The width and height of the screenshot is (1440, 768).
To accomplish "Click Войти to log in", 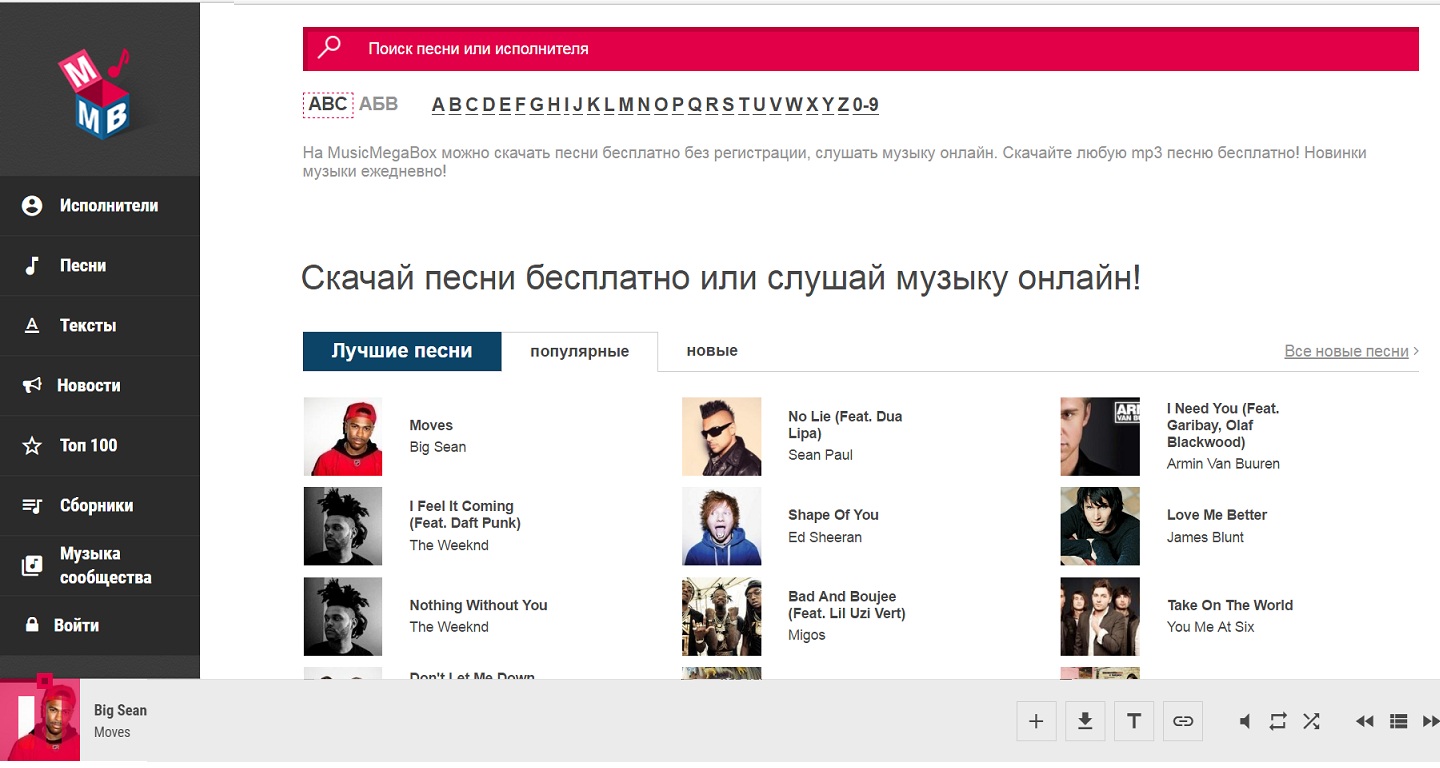I will [x=76, y=626].
